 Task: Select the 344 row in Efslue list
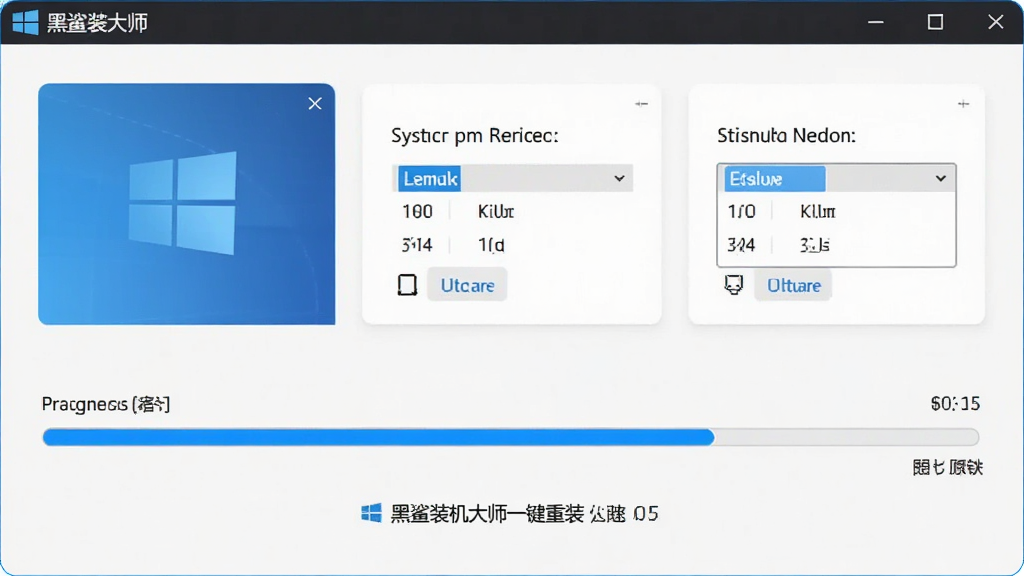click(x=836, y=245)
